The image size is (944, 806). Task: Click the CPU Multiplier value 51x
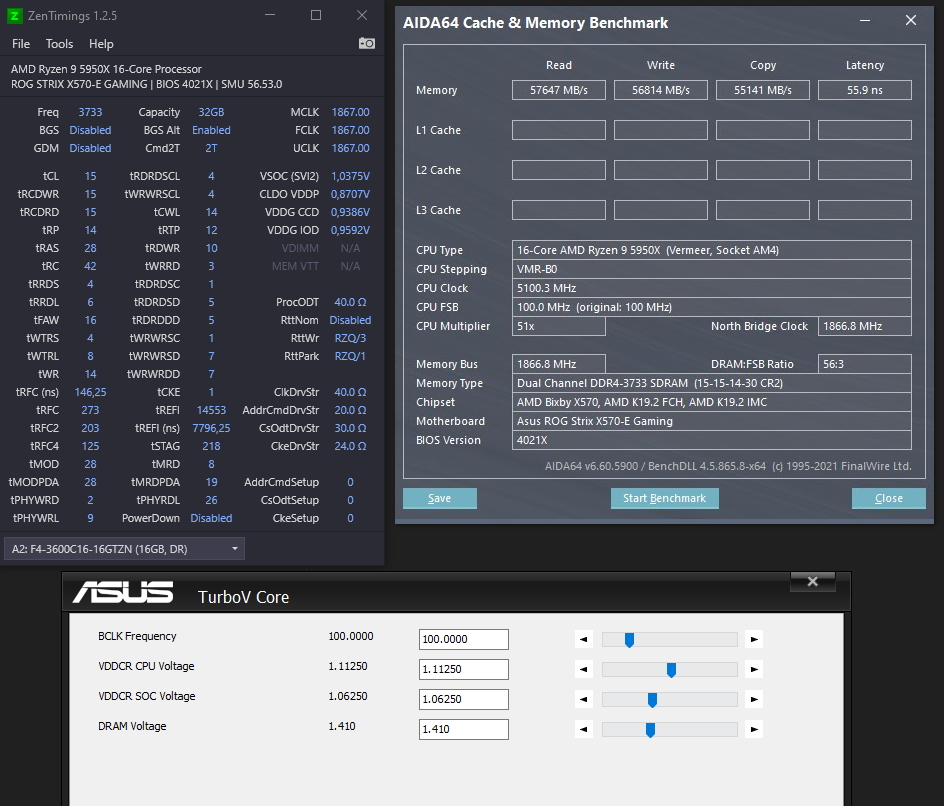pos(559,326)
